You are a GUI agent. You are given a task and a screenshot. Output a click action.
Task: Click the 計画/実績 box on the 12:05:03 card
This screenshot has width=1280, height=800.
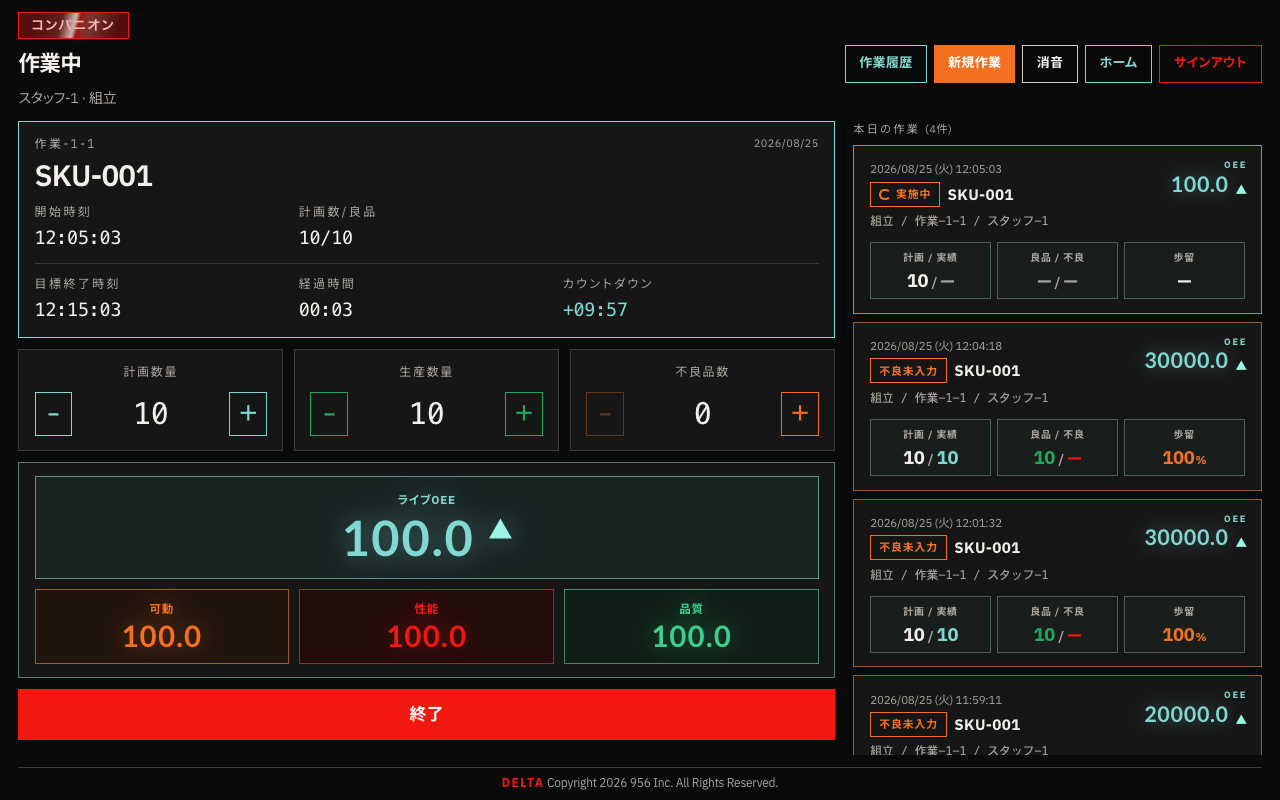coord(930,270)
